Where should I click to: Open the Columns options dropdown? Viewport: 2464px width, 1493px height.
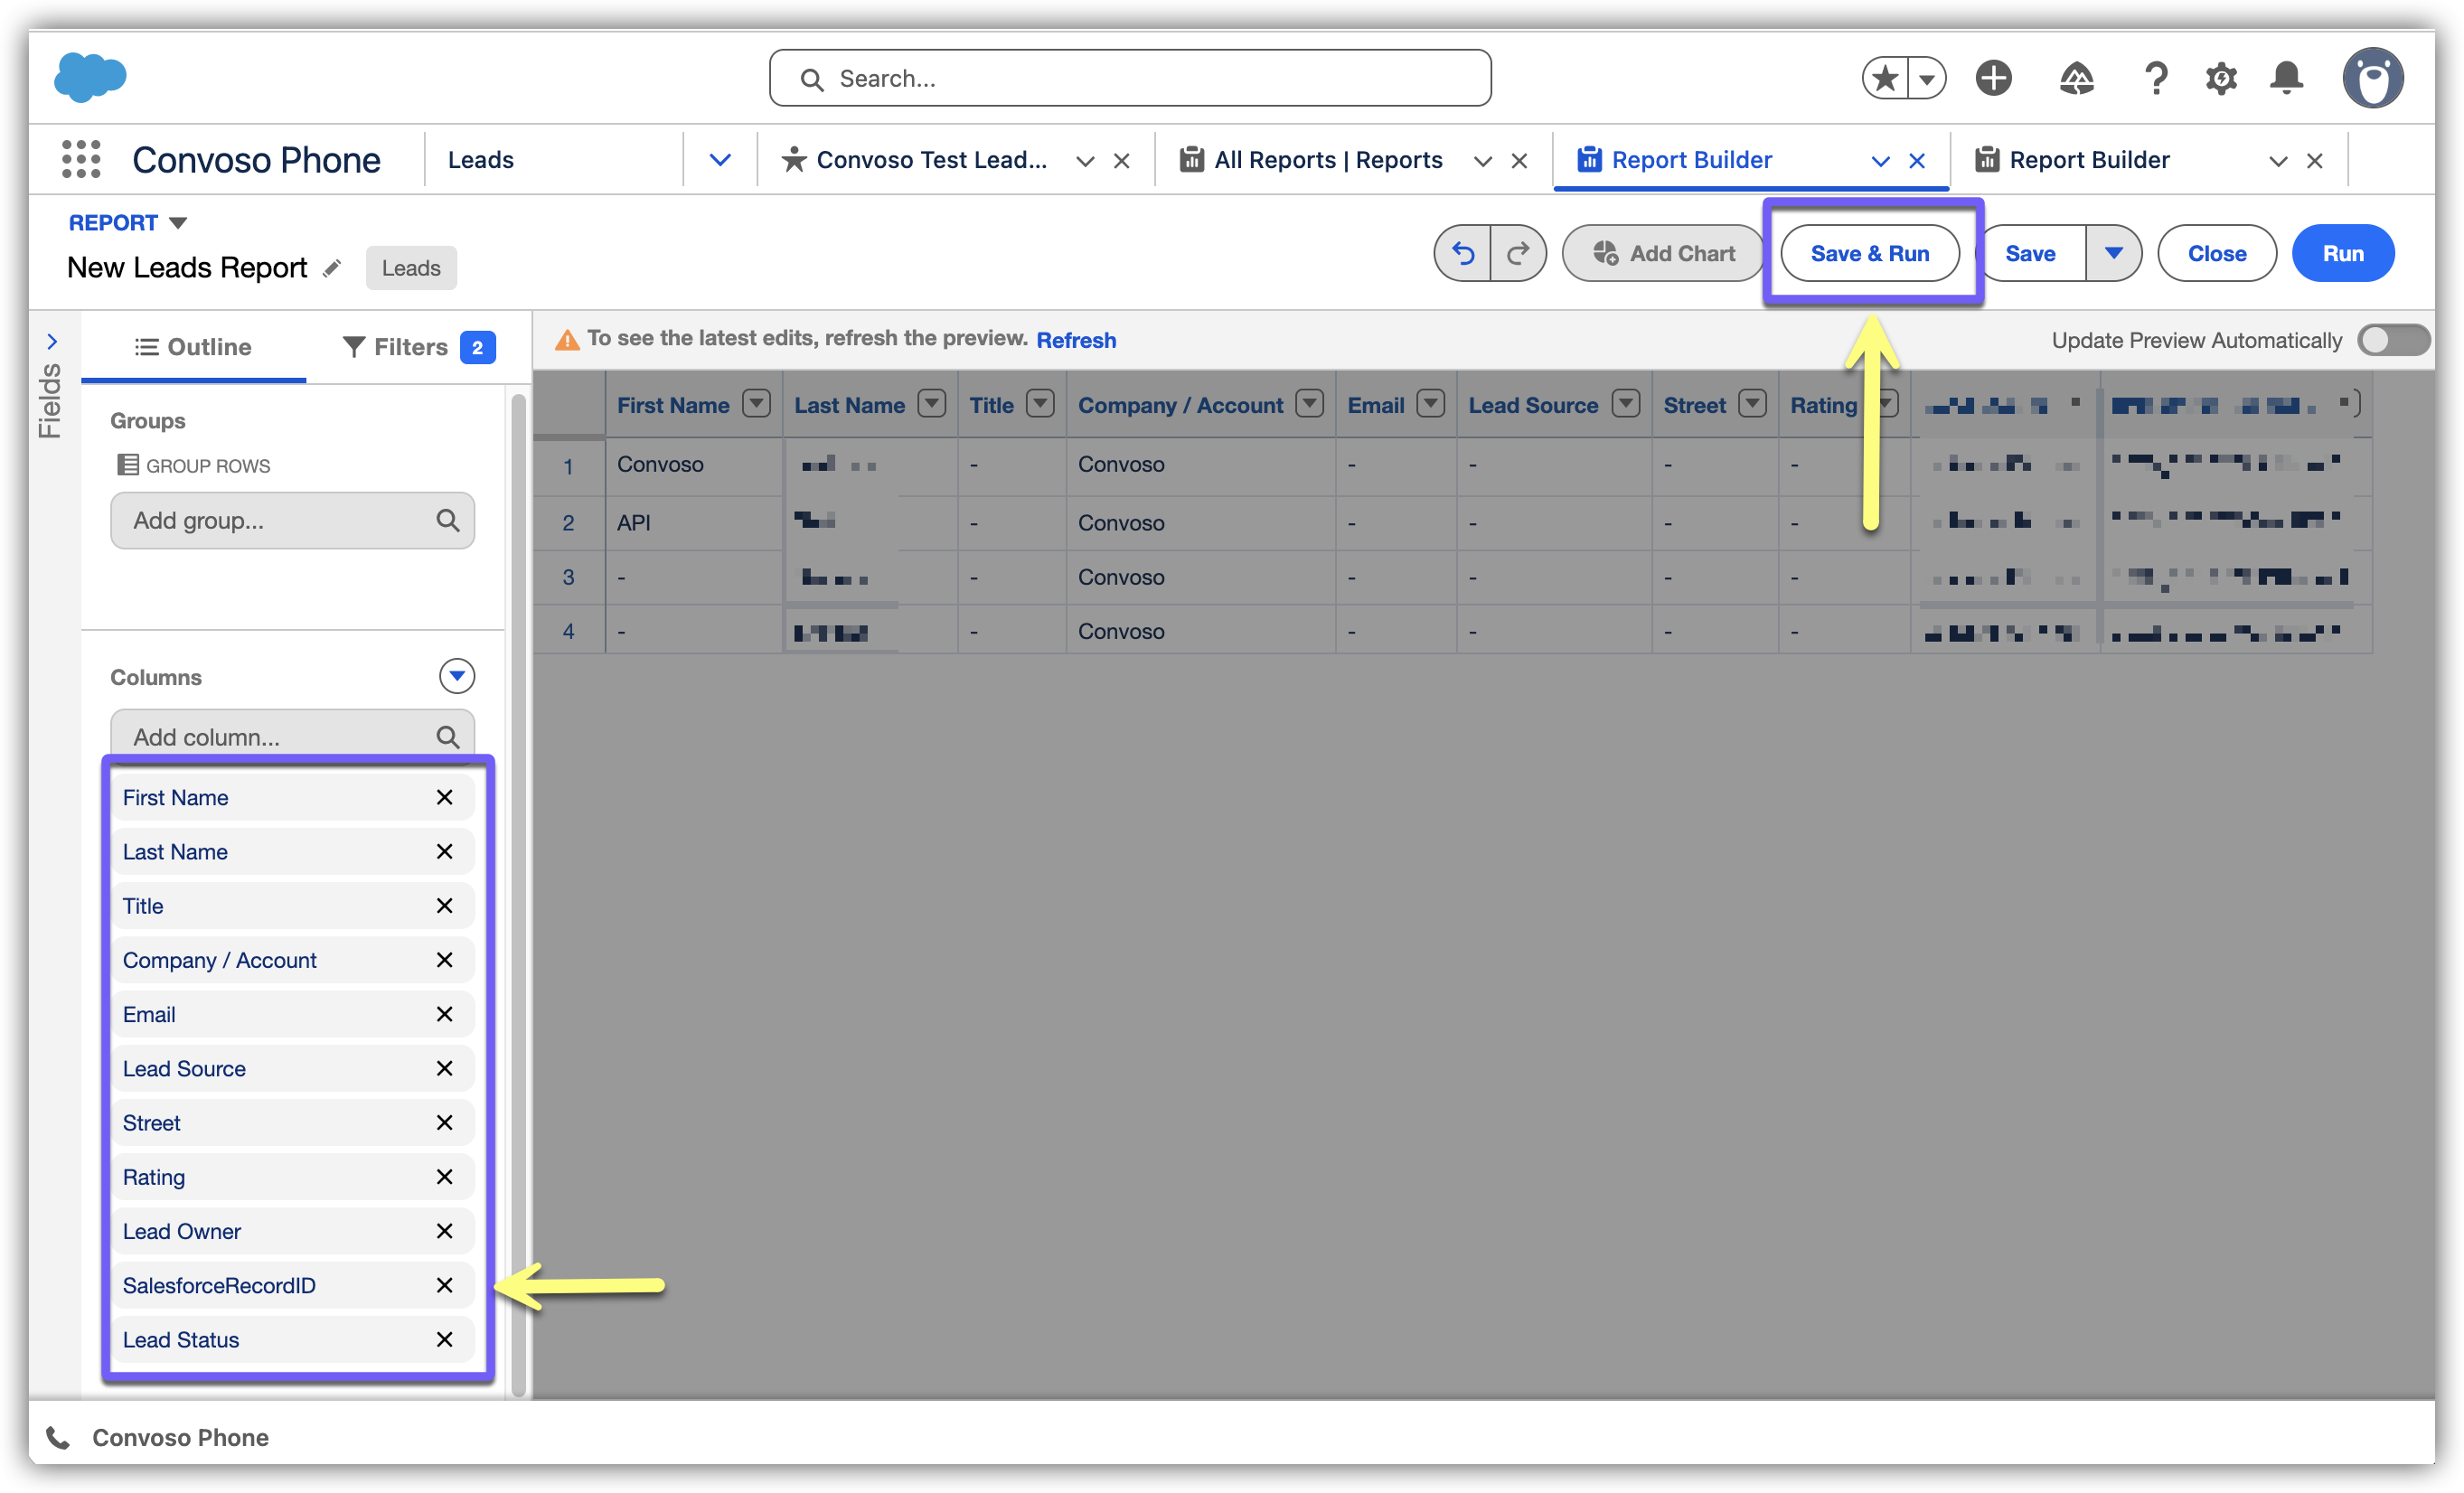tap(457, 676)
